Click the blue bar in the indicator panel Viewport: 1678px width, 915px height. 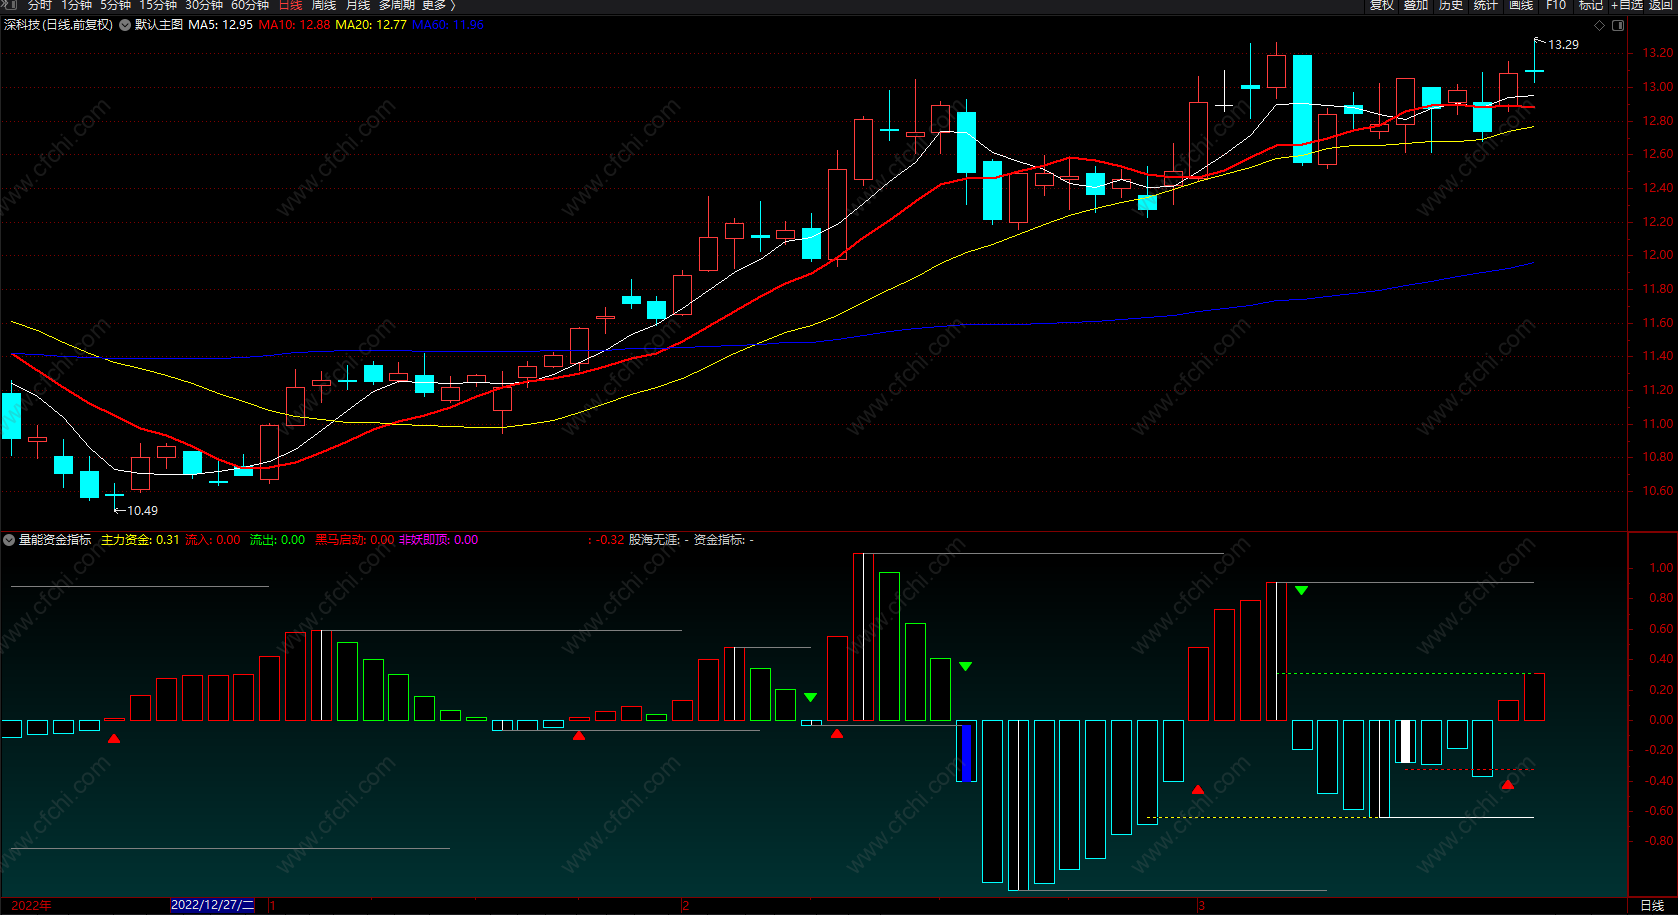pos(966,753)
